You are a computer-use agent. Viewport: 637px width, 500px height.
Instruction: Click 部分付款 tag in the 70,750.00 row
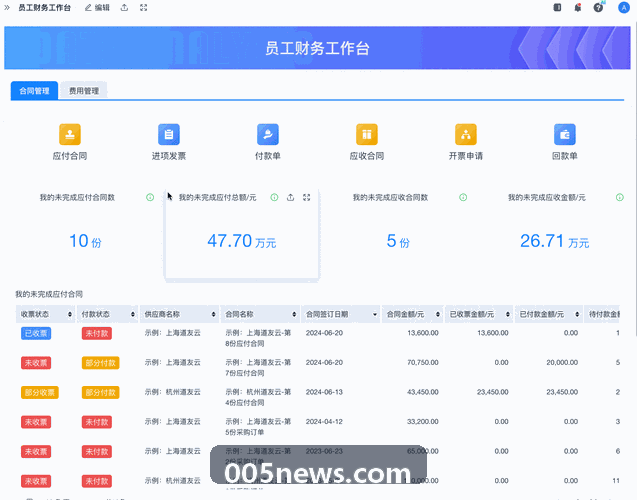[x=100, y=363]
